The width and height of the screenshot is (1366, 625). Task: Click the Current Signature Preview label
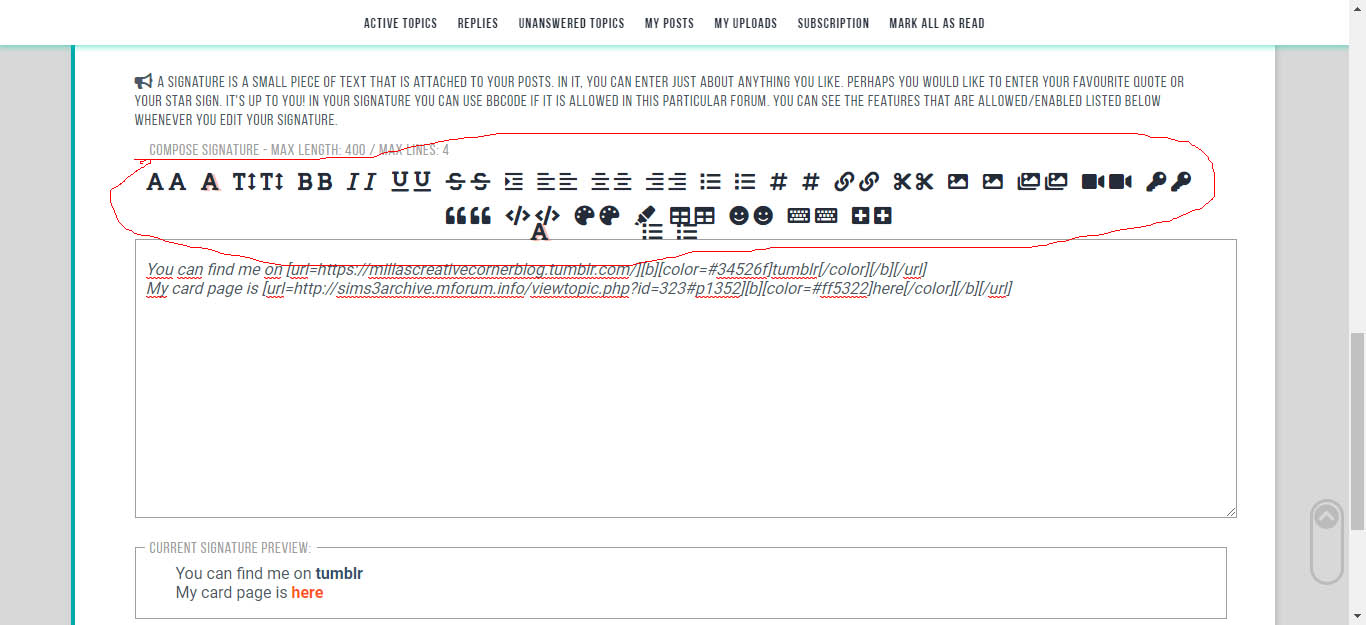pos(230,548)
